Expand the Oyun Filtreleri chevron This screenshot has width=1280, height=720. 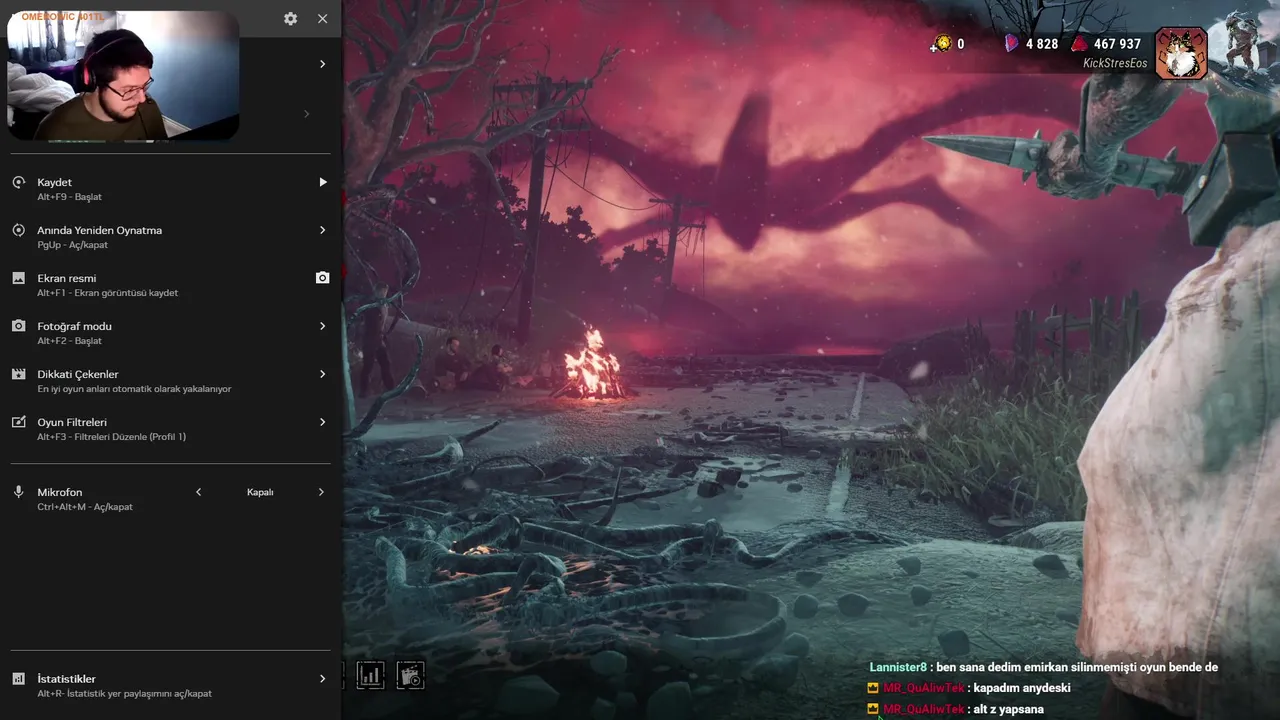[x=322, y=422]
